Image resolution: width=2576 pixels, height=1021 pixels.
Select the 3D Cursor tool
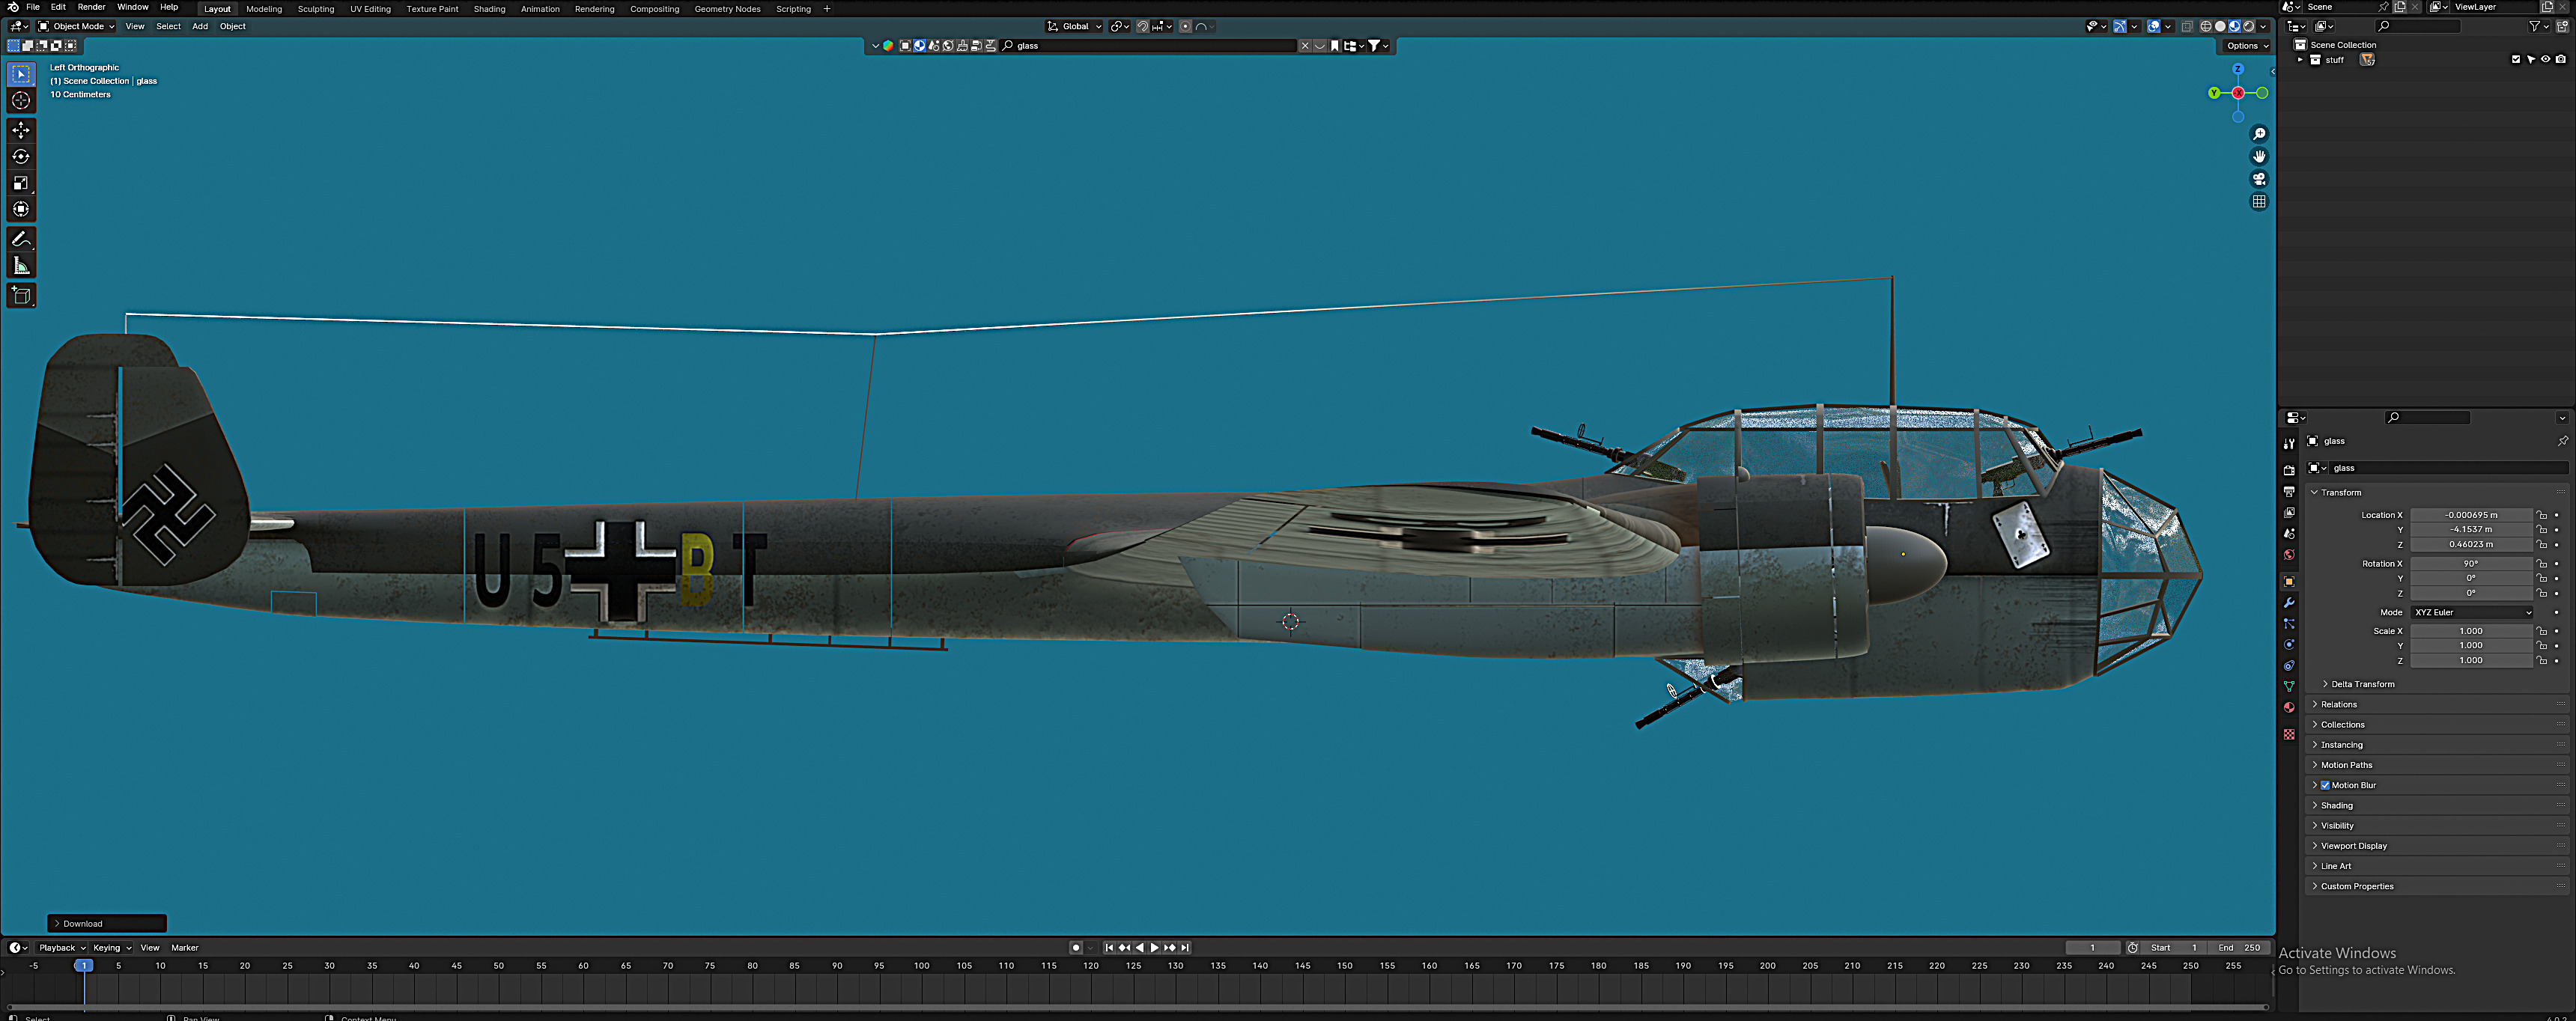point(21,100)
